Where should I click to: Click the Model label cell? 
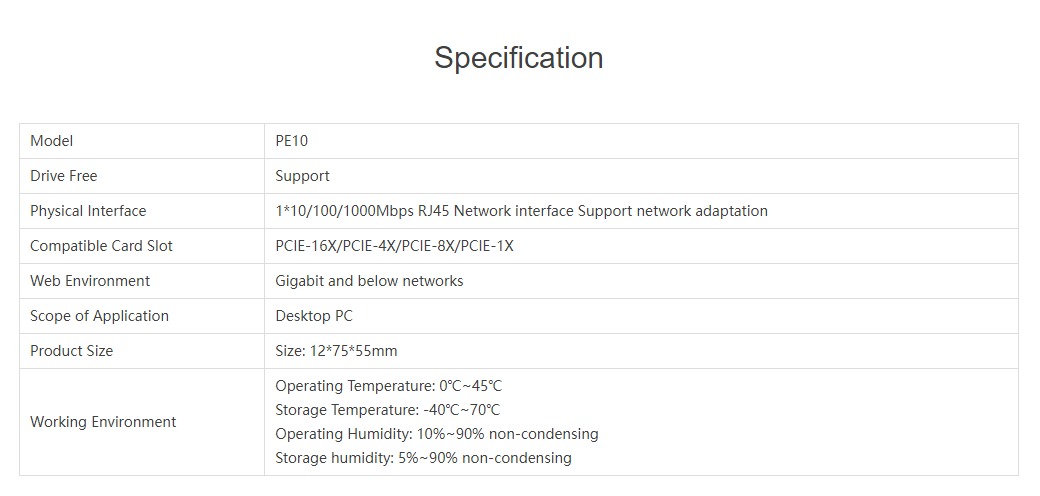pyautogui.click(x=52, y=141)
